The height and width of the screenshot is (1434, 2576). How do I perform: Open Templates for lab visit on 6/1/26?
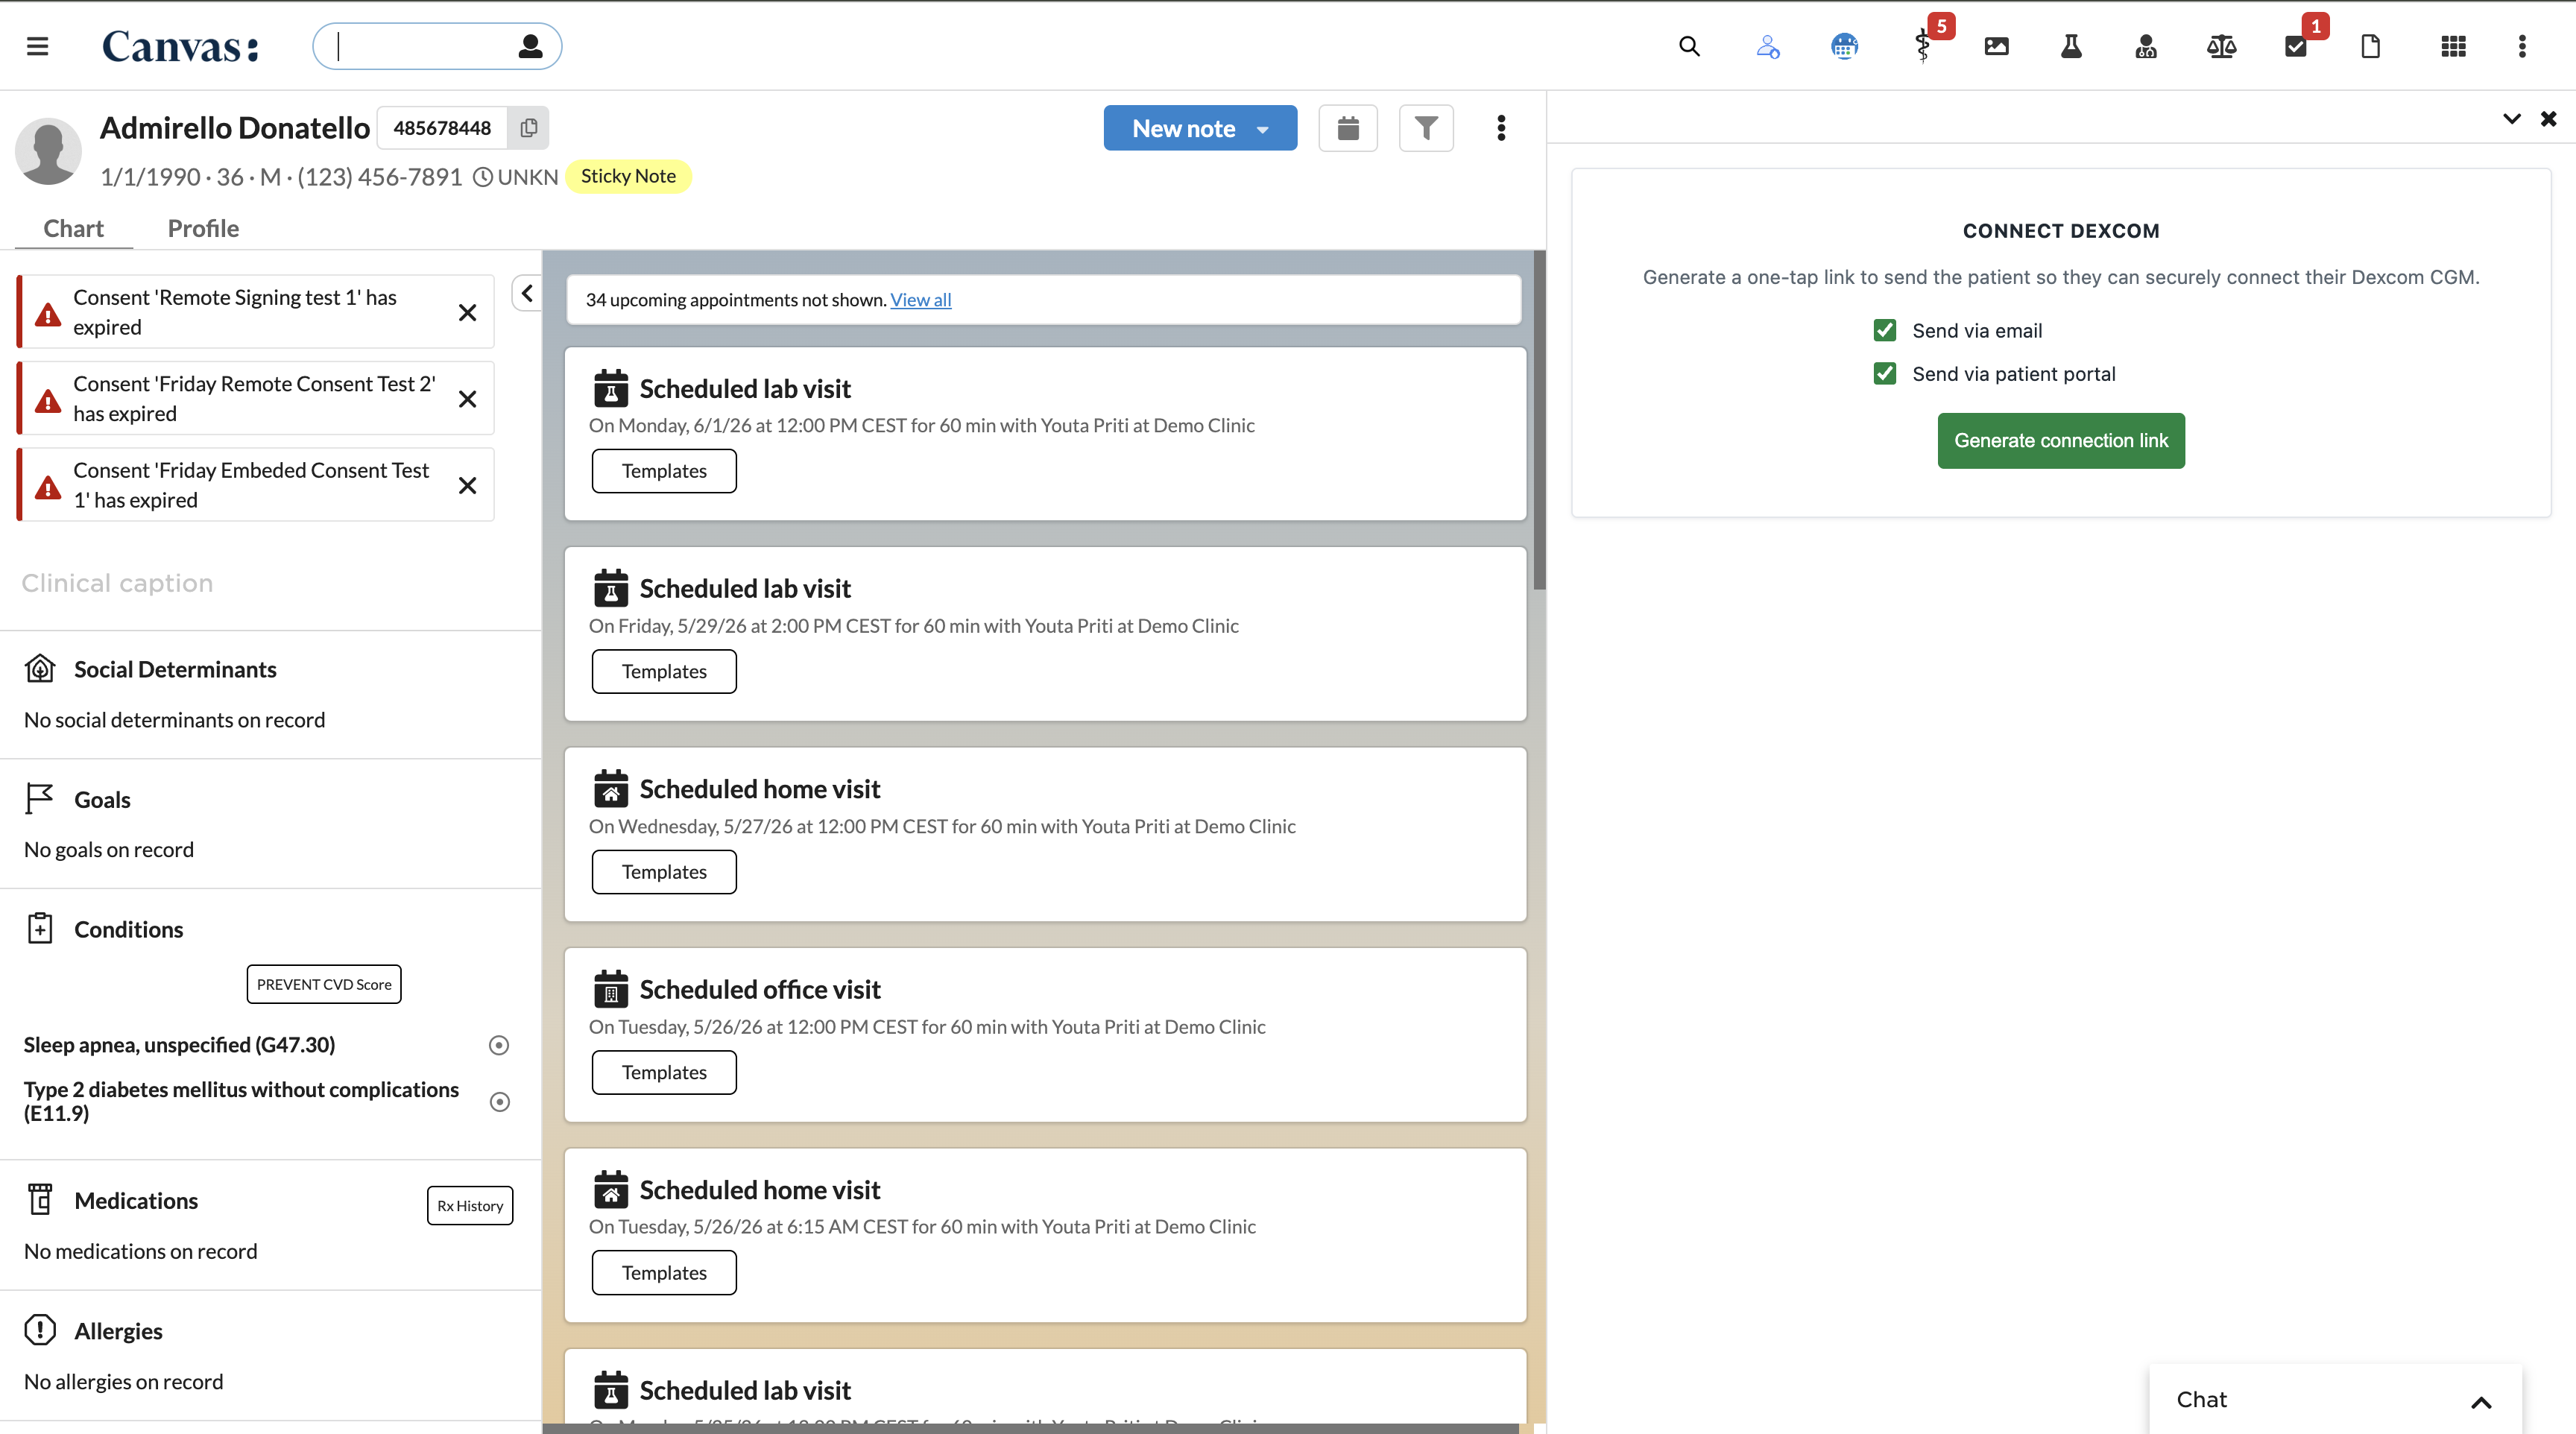[664, 471]
